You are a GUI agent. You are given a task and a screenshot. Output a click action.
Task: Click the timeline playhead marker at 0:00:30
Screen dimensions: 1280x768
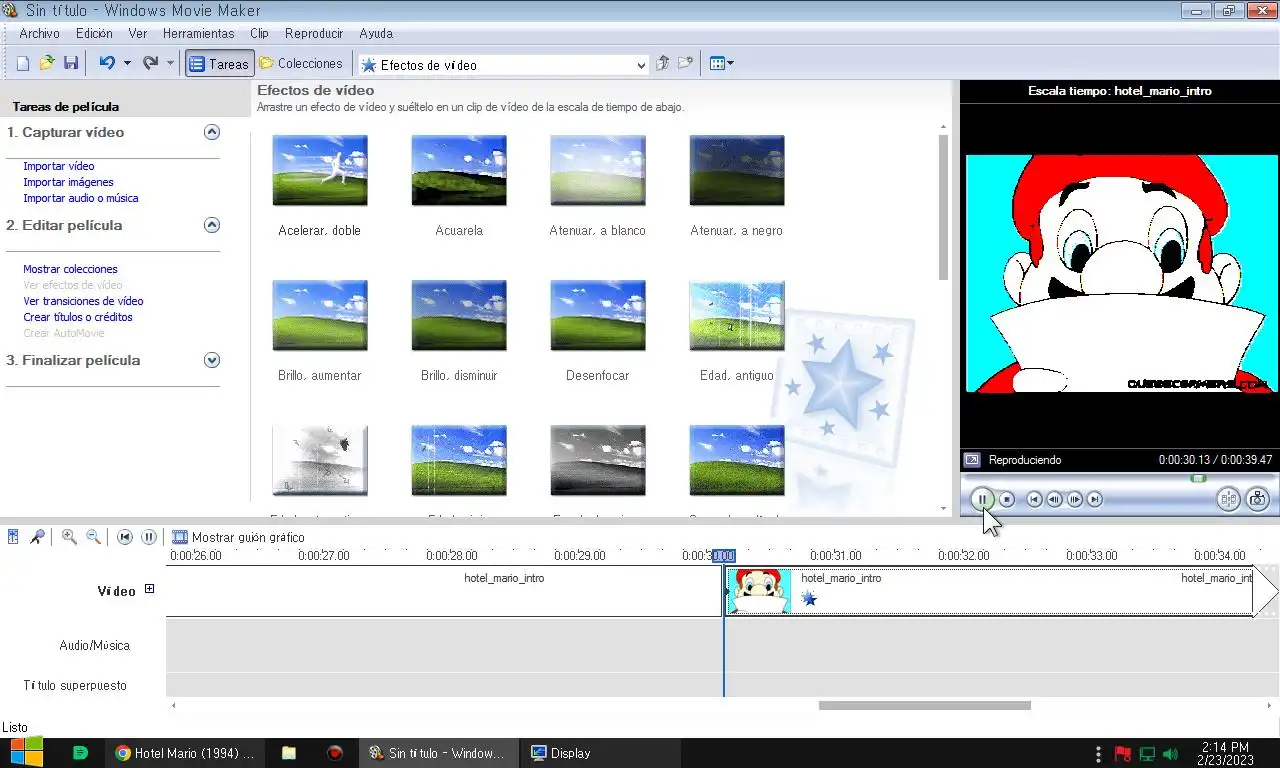724,555
